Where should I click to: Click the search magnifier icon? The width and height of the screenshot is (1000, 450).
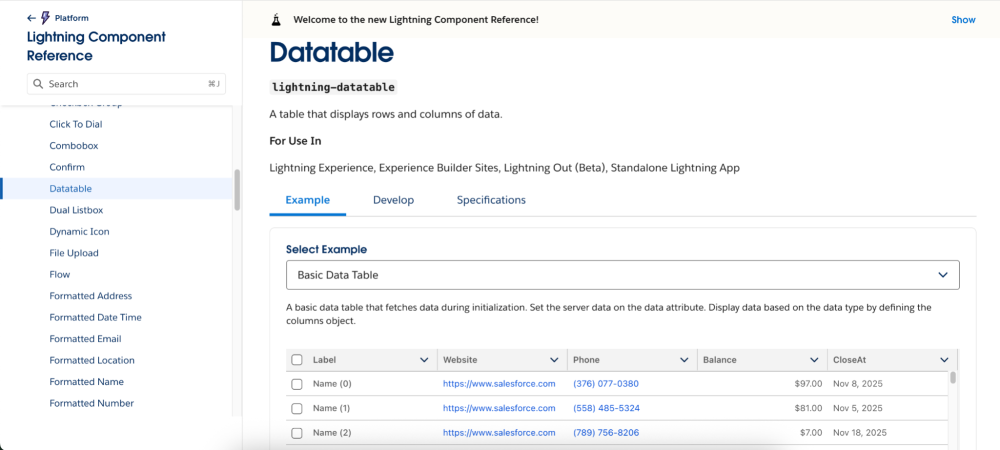point(38,83)
